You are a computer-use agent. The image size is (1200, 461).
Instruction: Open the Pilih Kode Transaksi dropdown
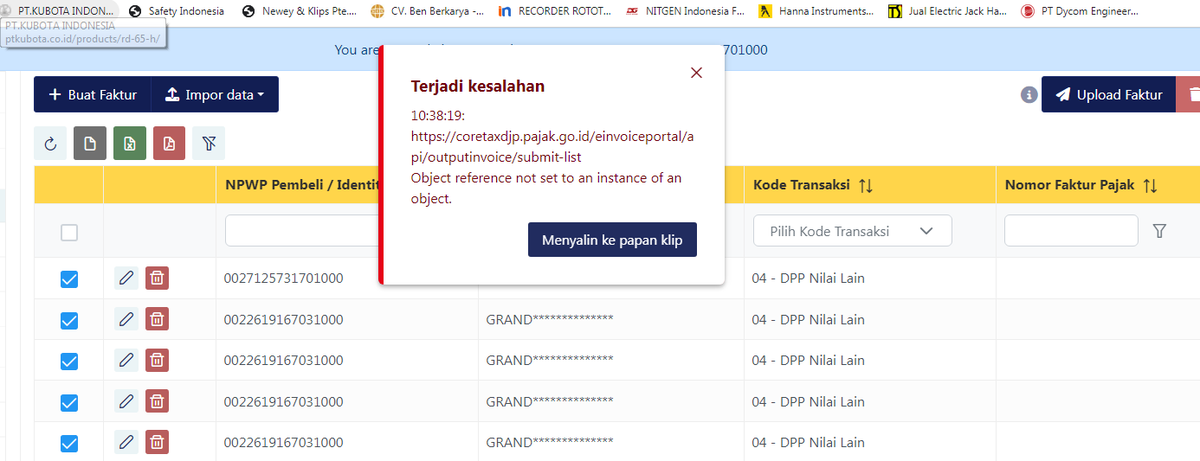(852, 231)
